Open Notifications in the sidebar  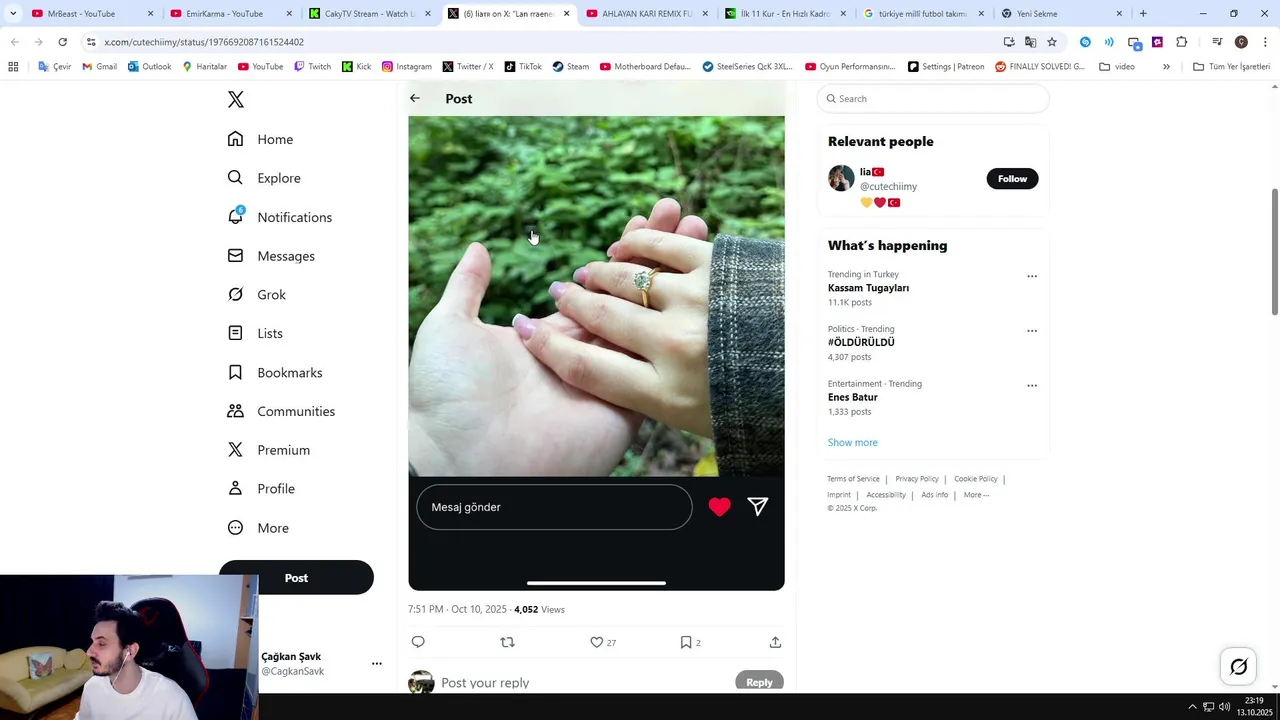click(x=280, y=217)
